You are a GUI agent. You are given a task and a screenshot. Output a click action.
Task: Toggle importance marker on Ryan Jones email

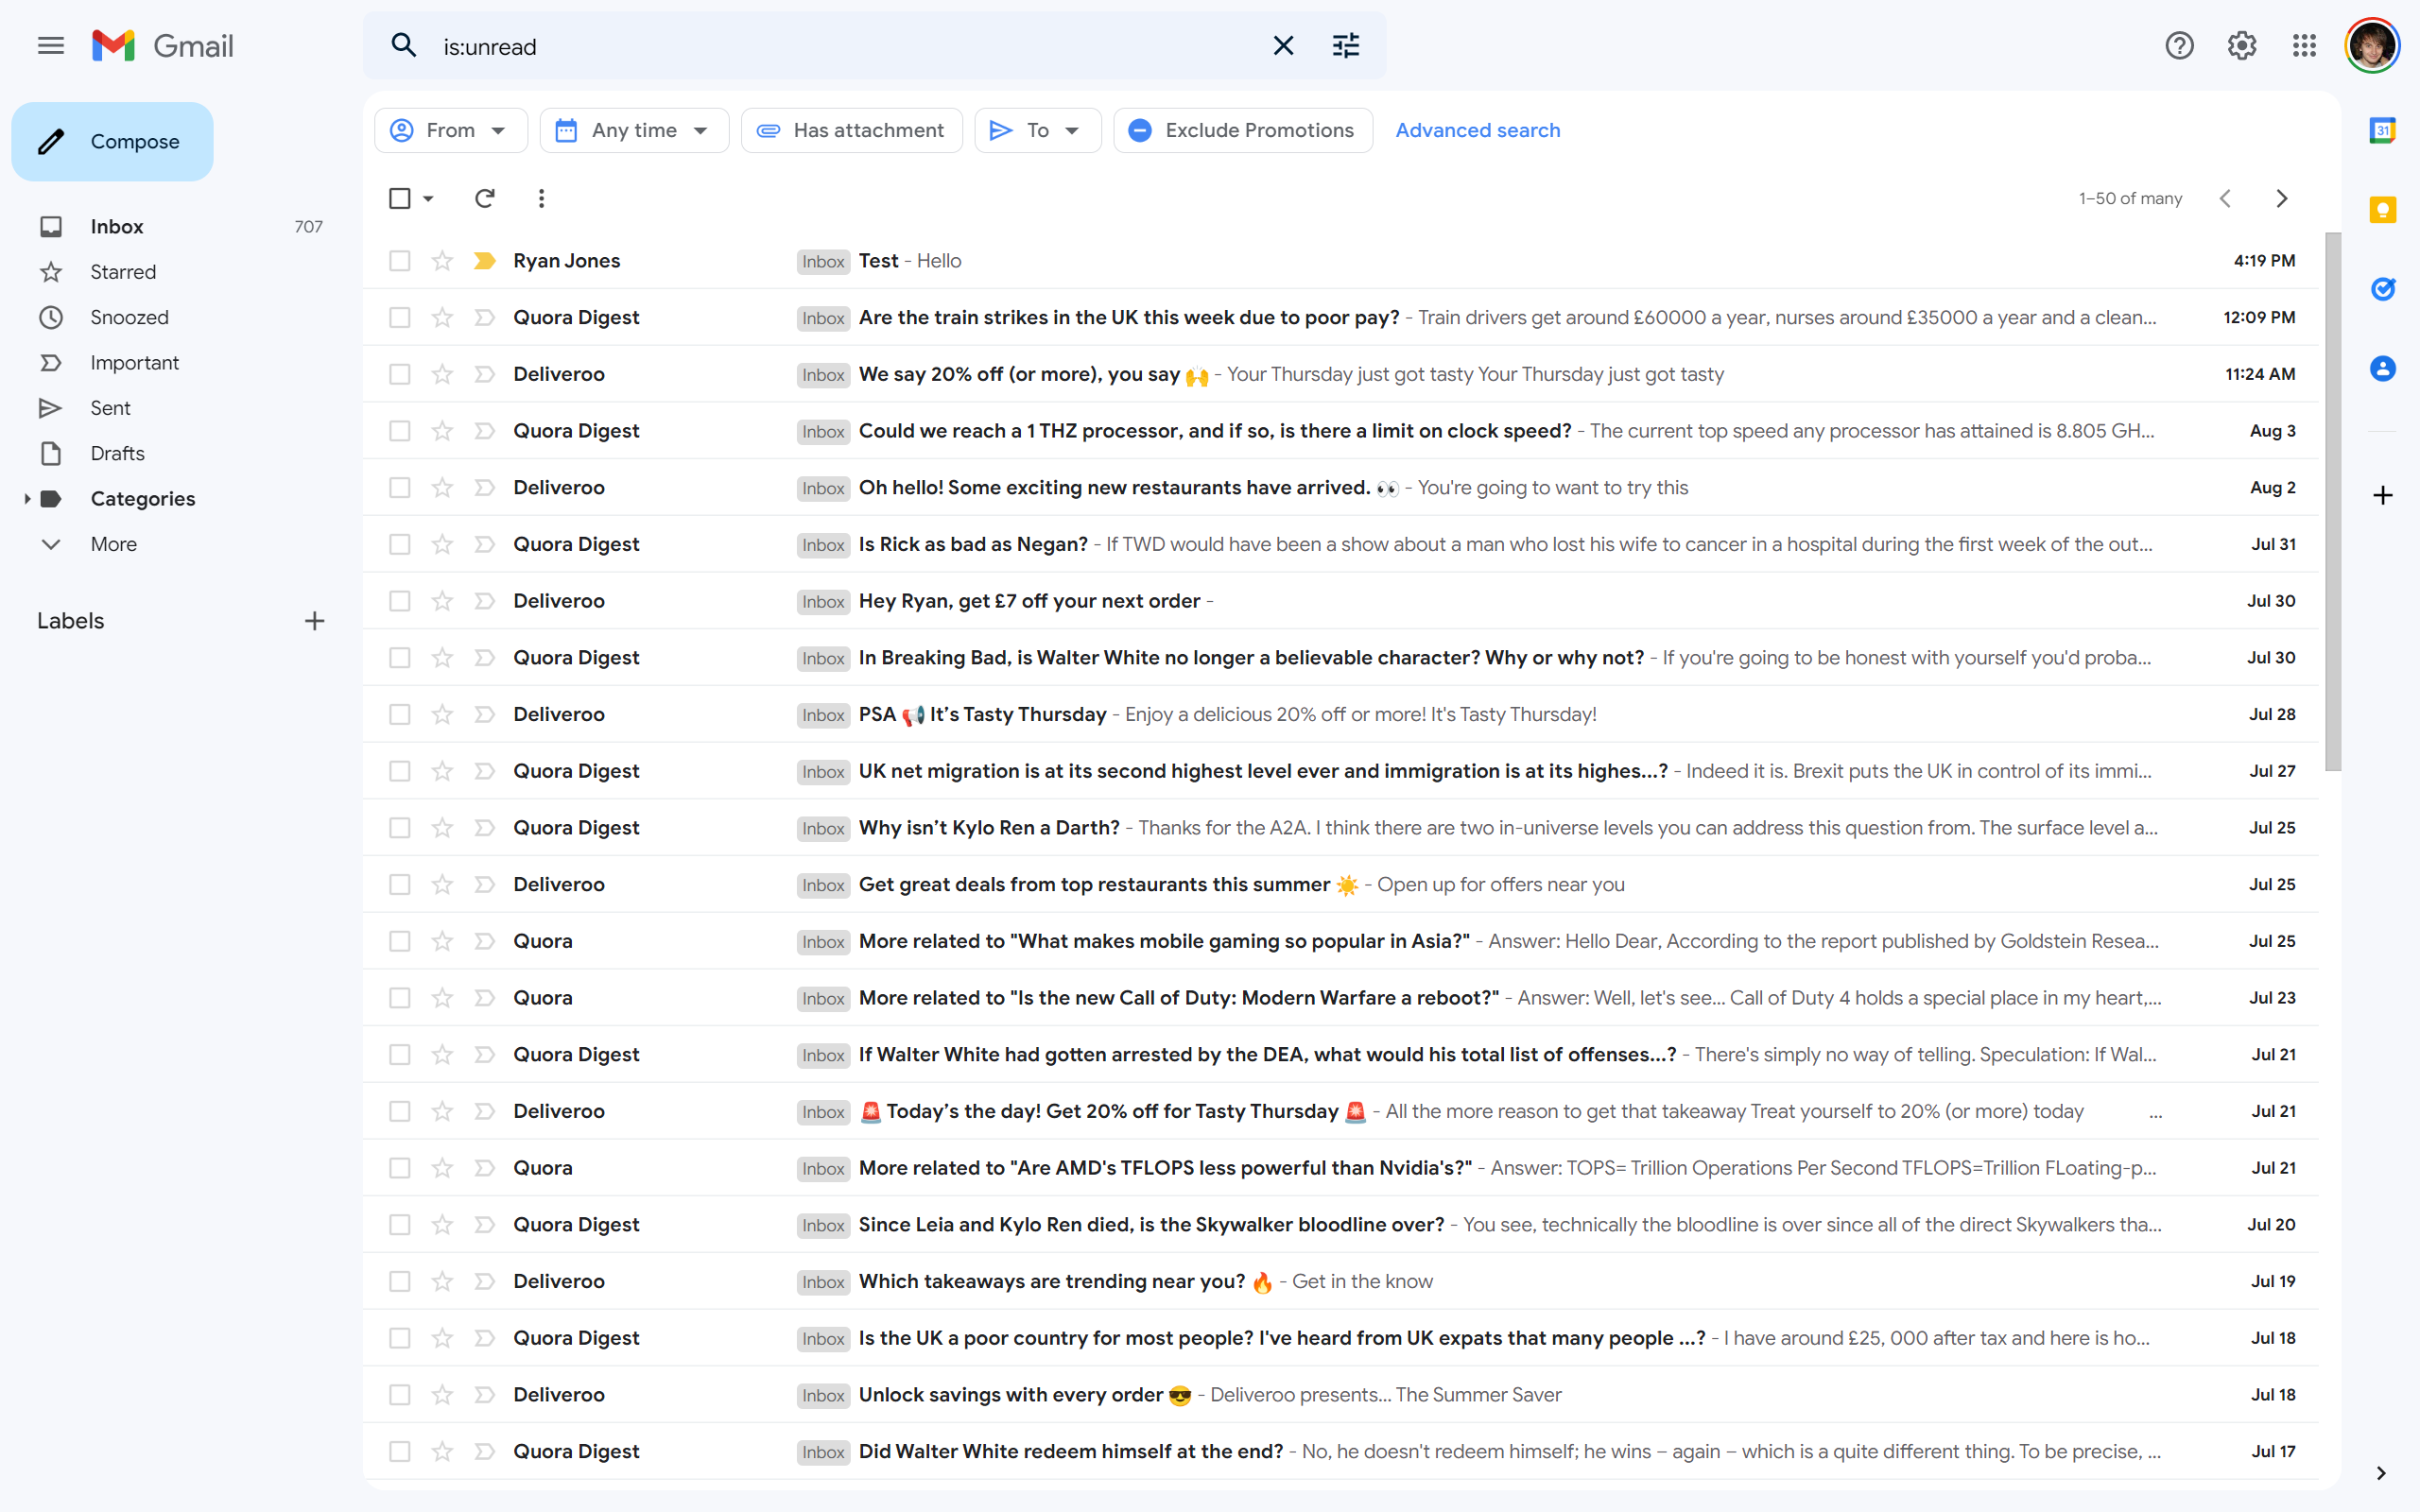tap(485, 261)
